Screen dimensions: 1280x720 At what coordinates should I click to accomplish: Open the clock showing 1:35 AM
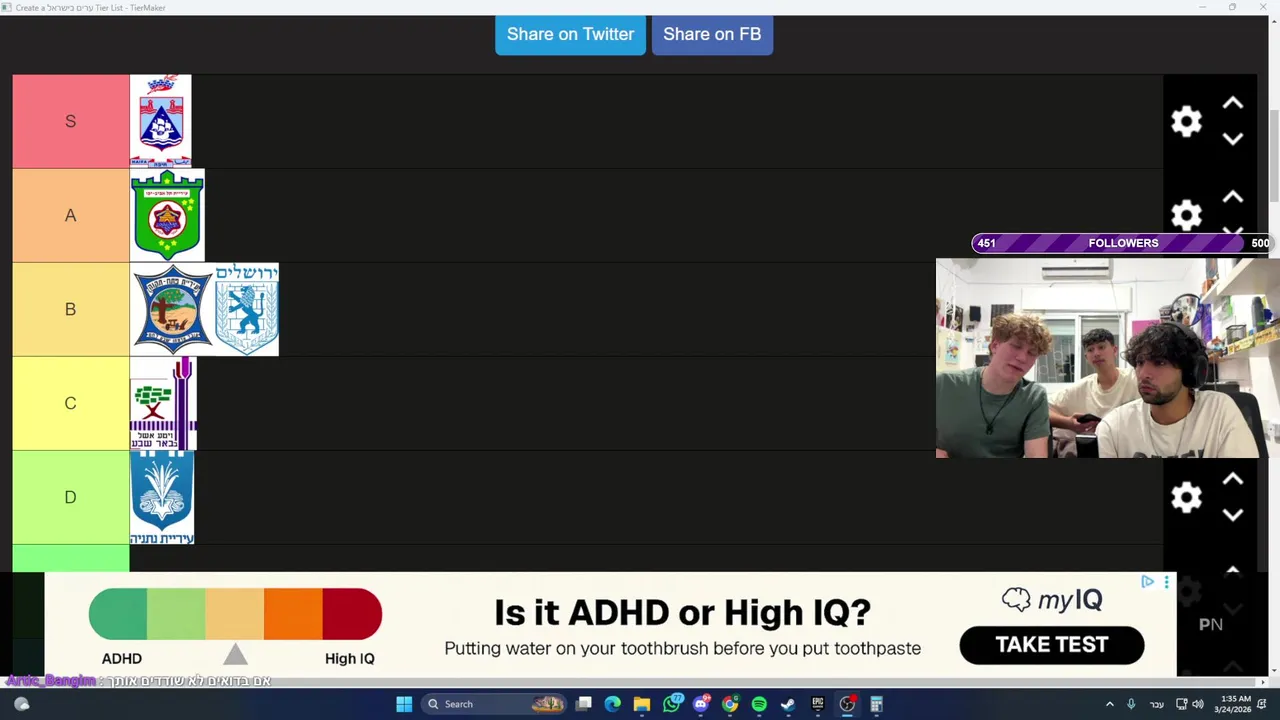[x=1235, y=704]
